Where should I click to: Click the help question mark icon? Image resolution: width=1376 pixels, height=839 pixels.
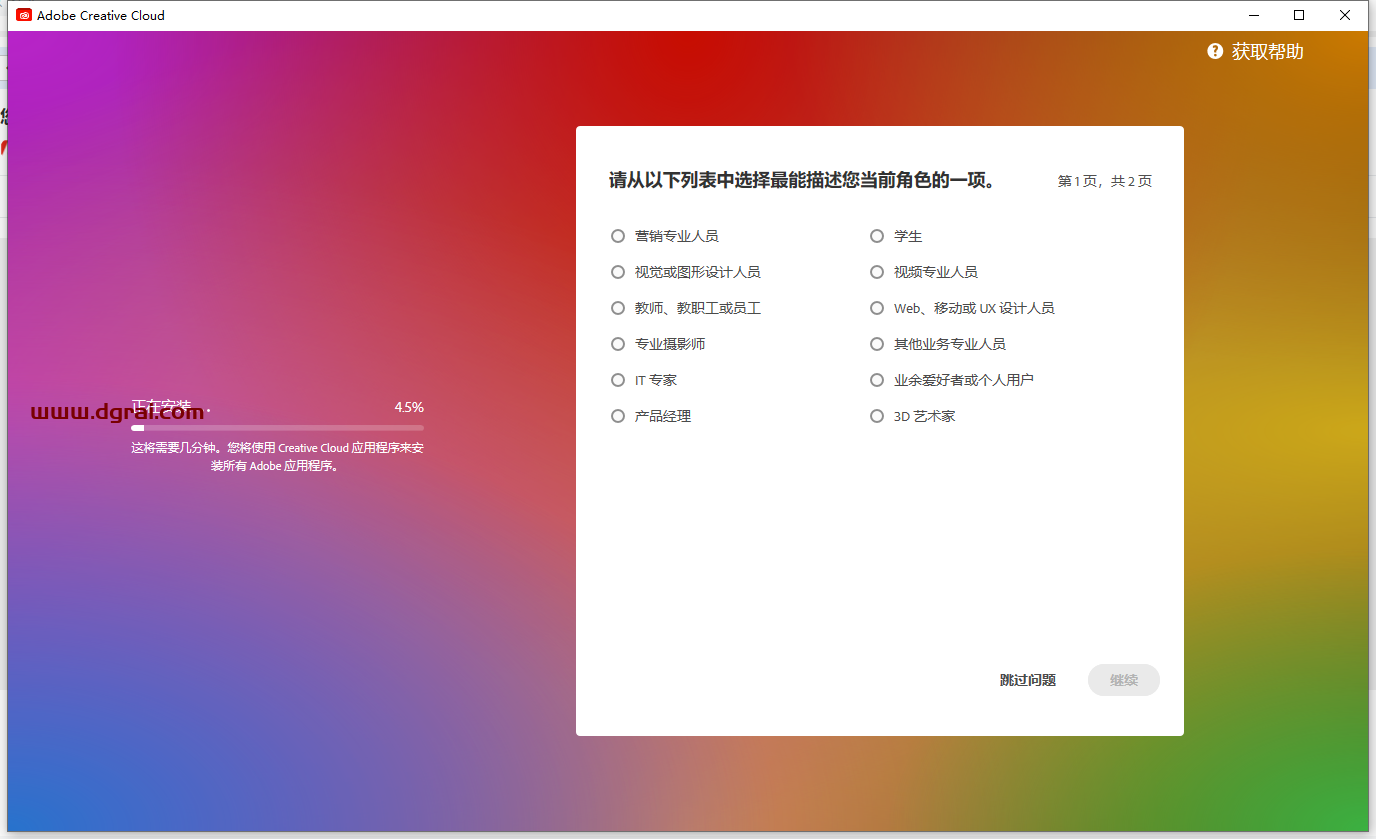pyautogui.click(x=1215, y=51)
